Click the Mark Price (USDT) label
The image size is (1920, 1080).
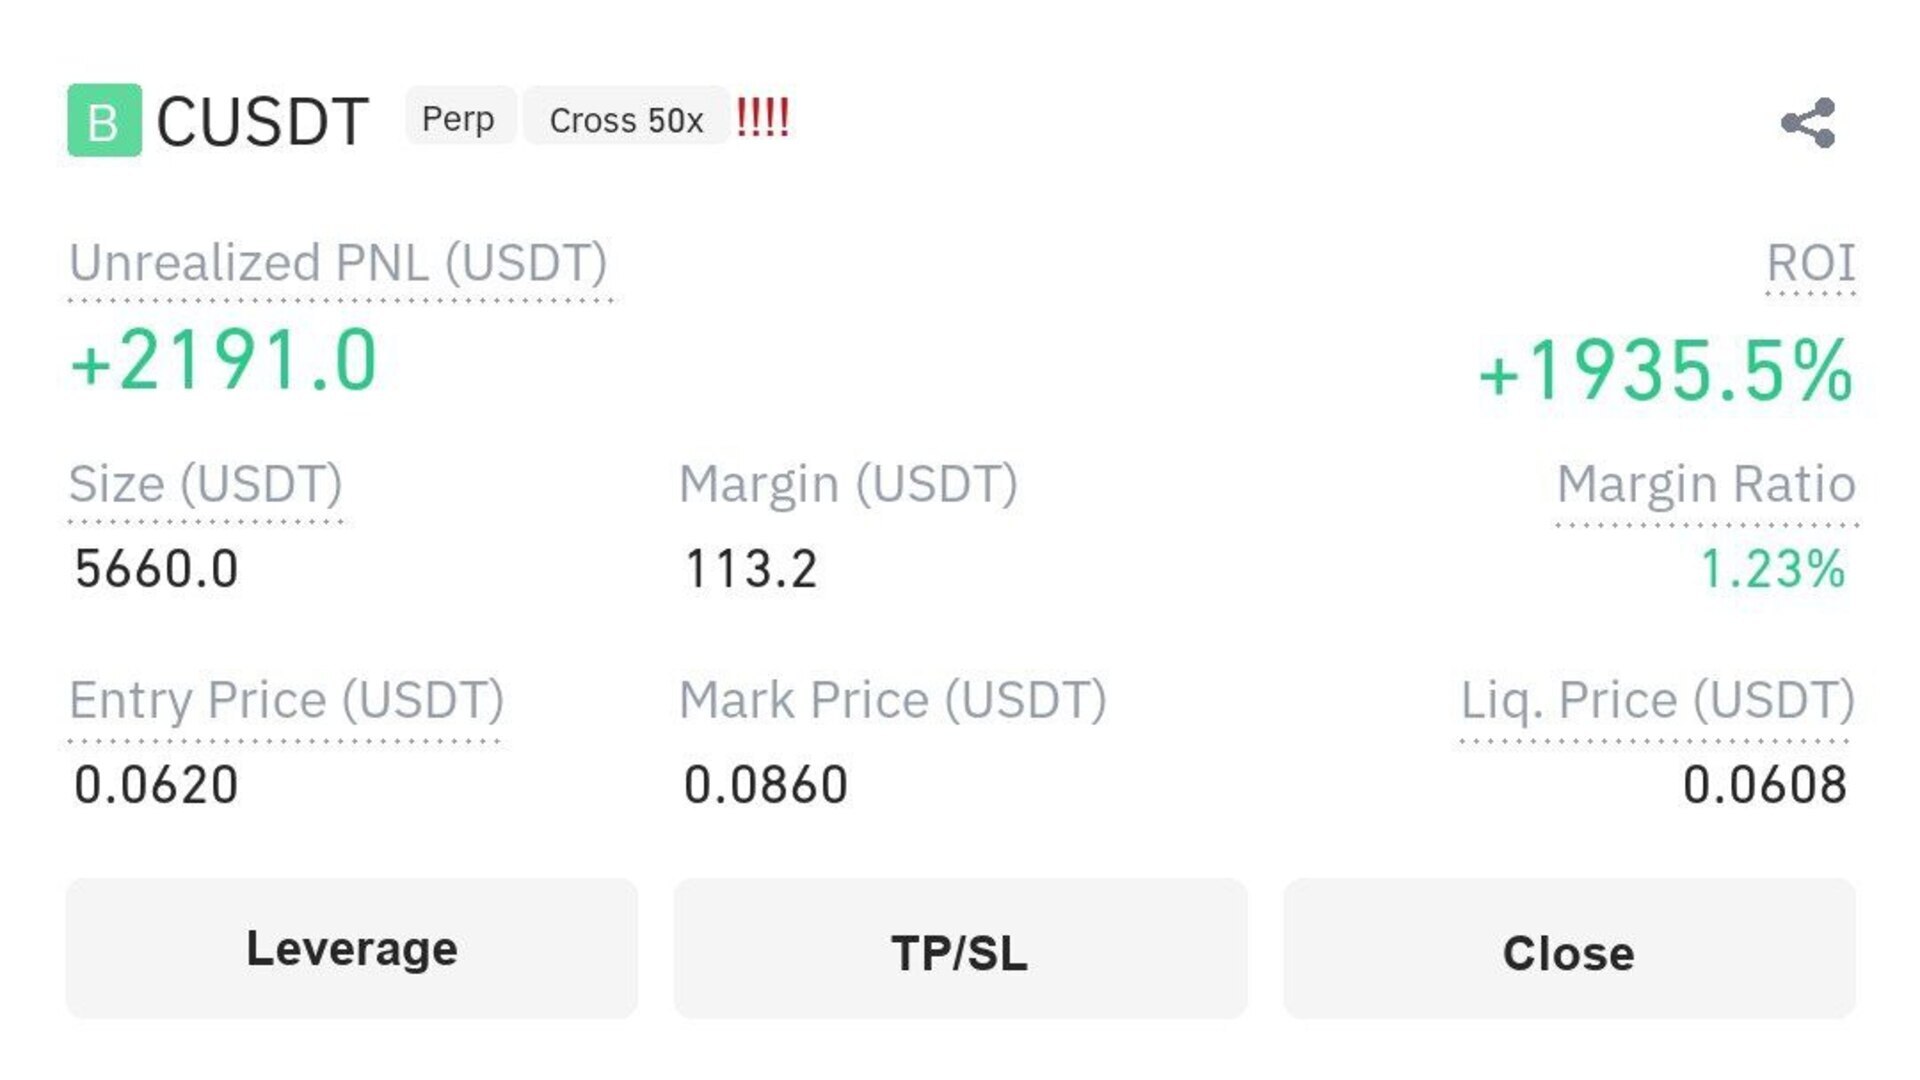point(893,700)
